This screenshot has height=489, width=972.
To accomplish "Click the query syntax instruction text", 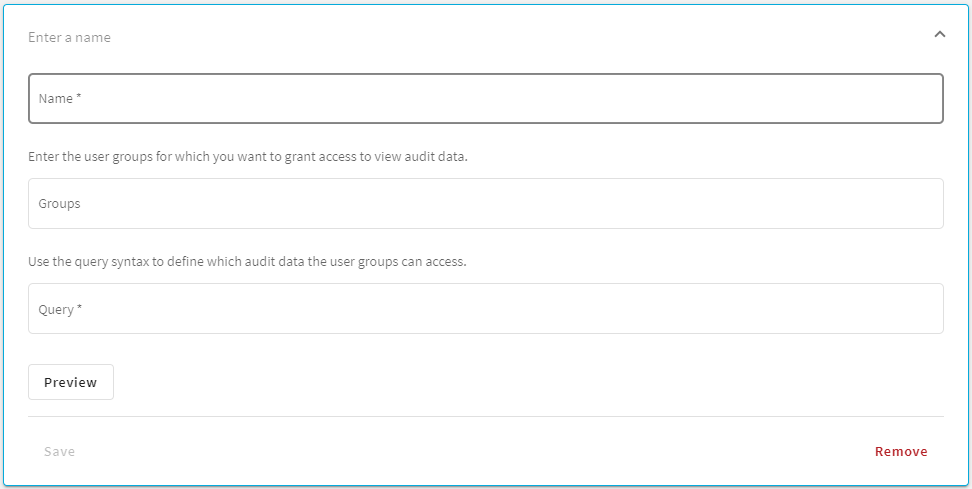I will [247, 262].
